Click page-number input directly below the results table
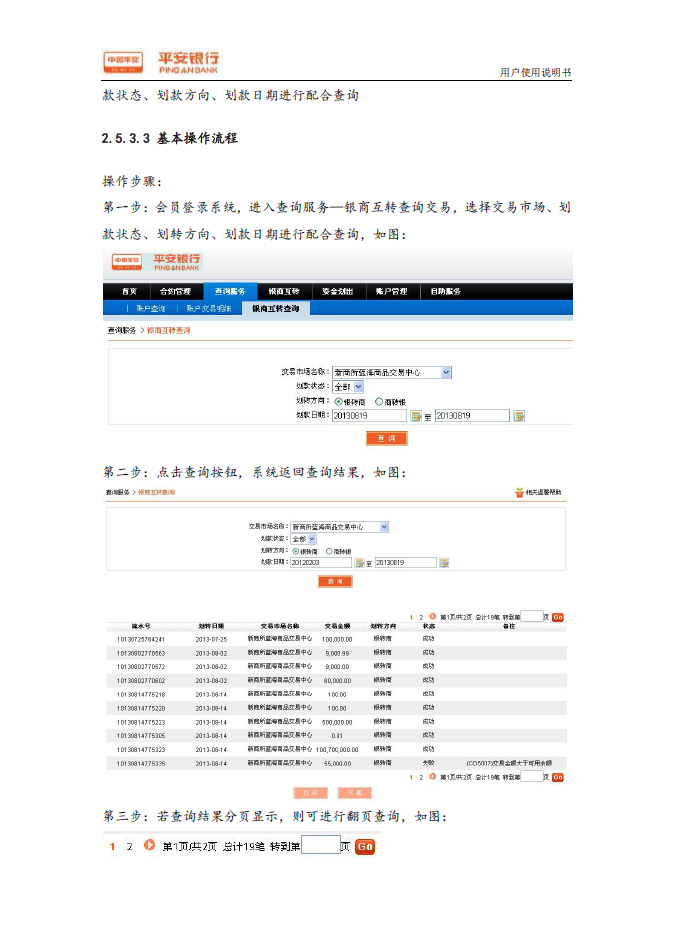673x951 pixels. 532,776
